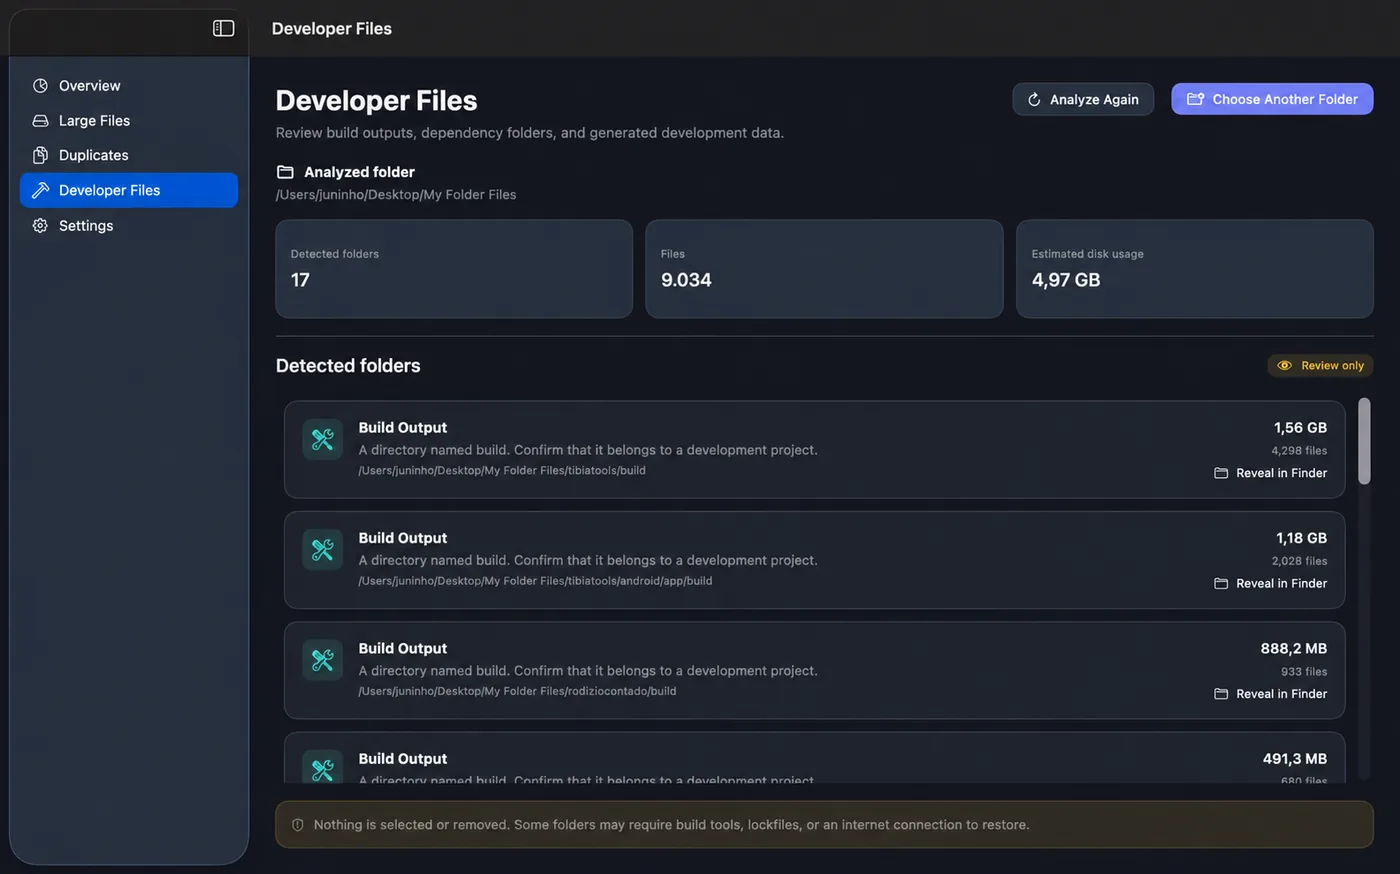Reveal tibiatools/build folder in Finder
This screenshot has height=874, width=1400.
(1271, 473)
